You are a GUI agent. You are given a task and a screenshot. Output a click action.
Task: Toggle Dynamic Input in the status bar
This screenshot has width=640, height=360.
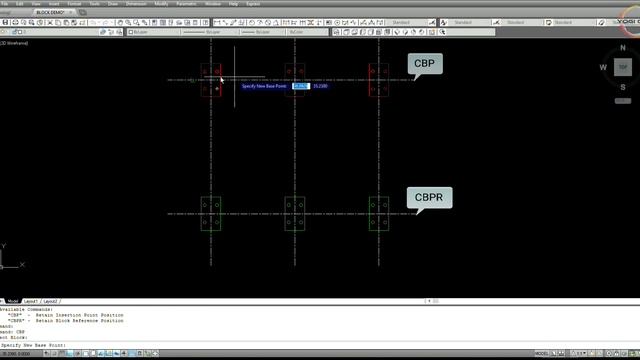click(x=116, y=353)
